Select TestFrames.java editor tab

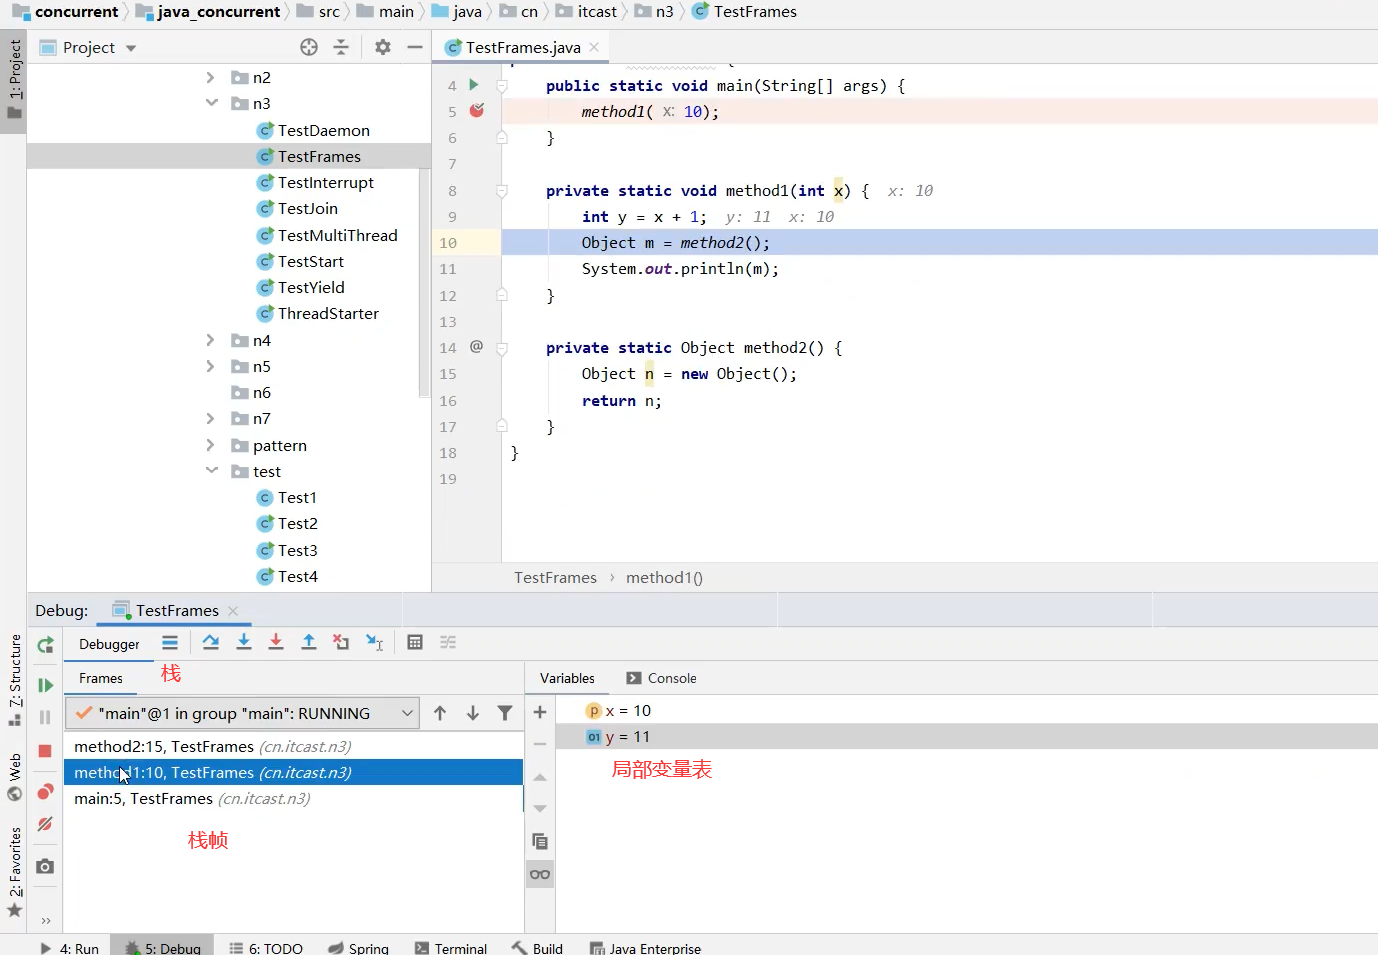(523, 47)
